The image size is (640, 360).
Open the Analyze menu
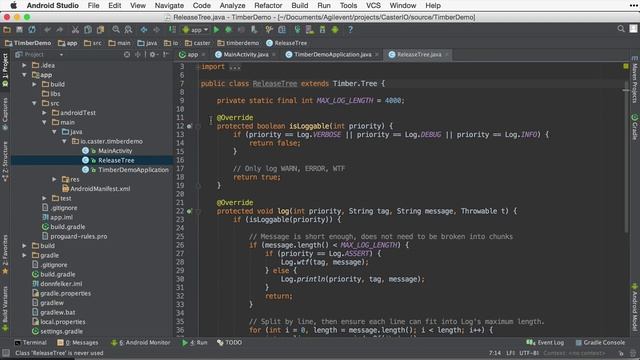(232, 6)
